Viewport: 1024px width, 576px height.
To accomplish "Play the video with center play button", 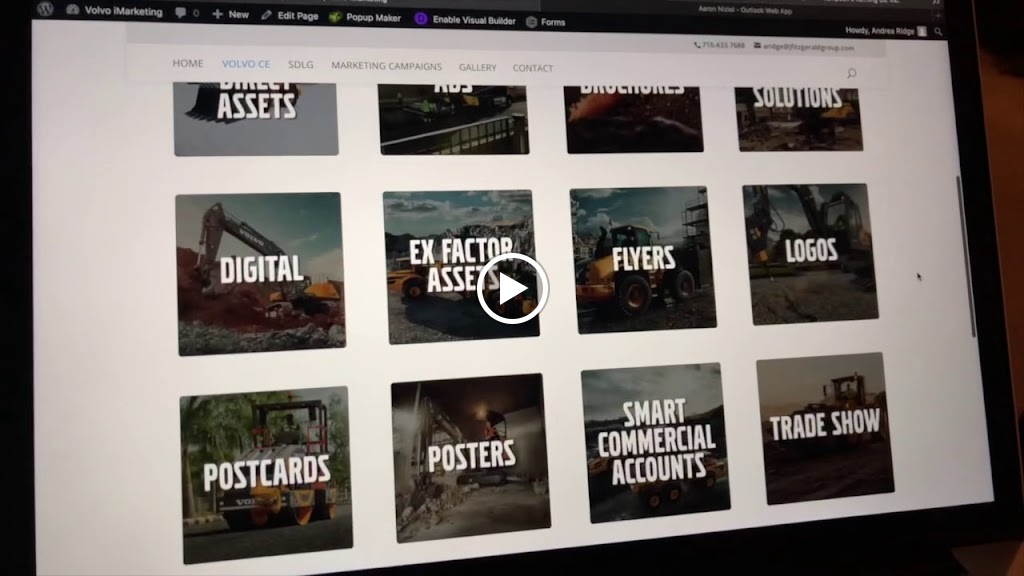I will click(512, 288).
